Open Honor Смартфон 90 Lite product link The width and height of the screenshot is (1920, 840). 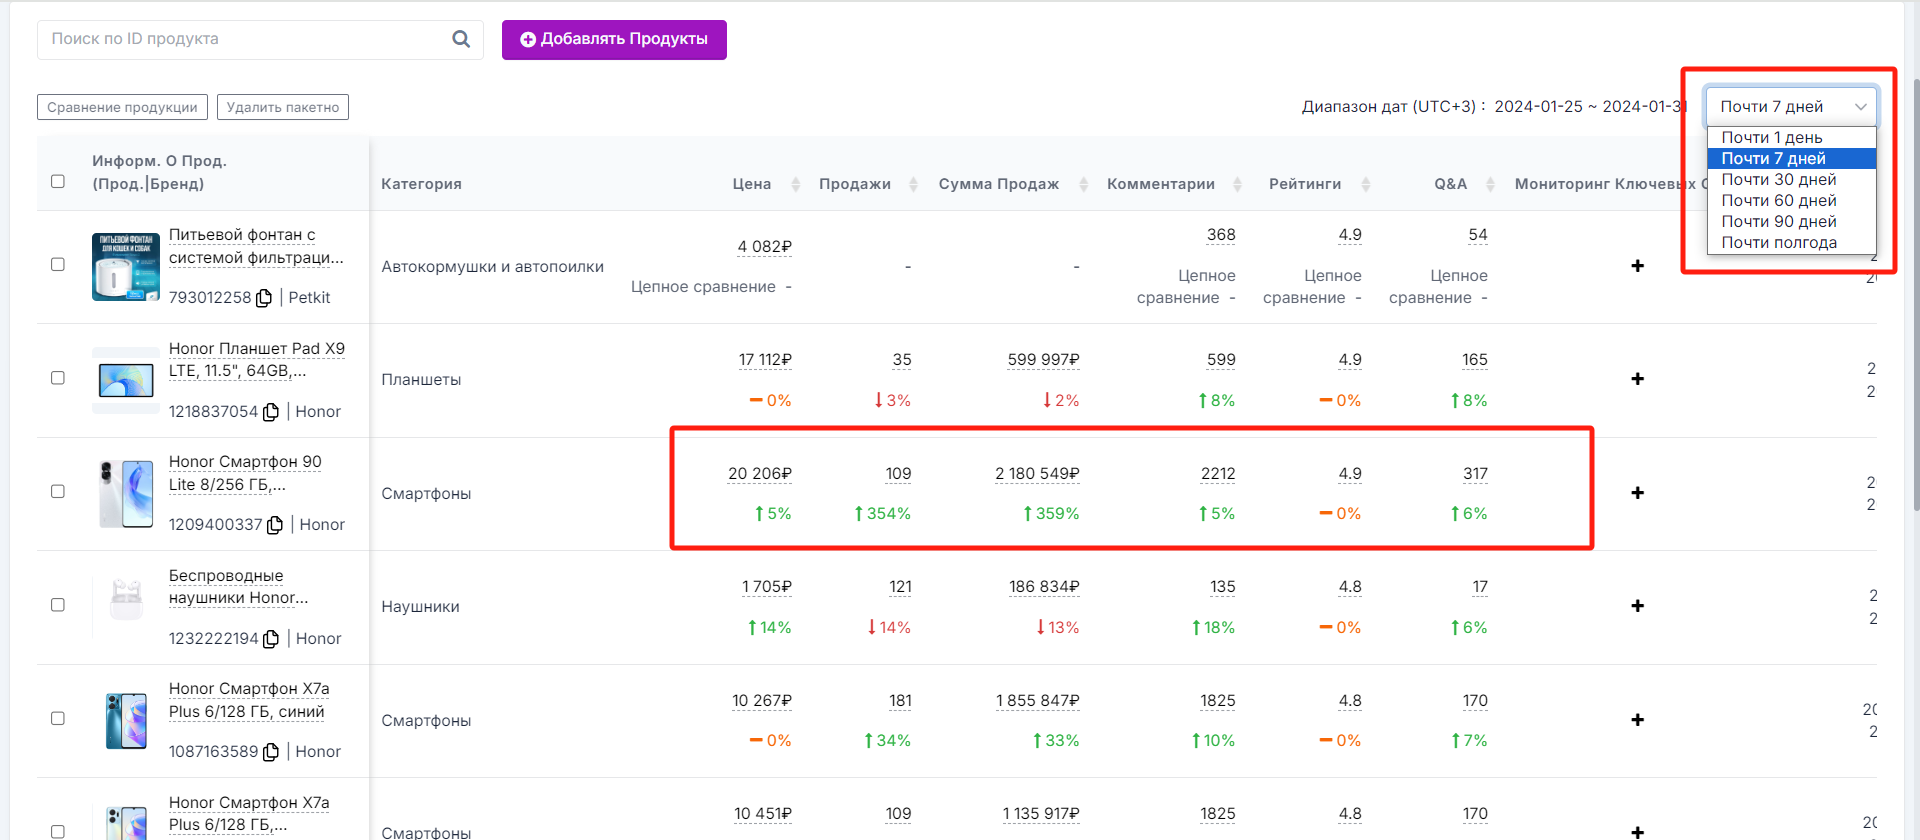[245, 473]
